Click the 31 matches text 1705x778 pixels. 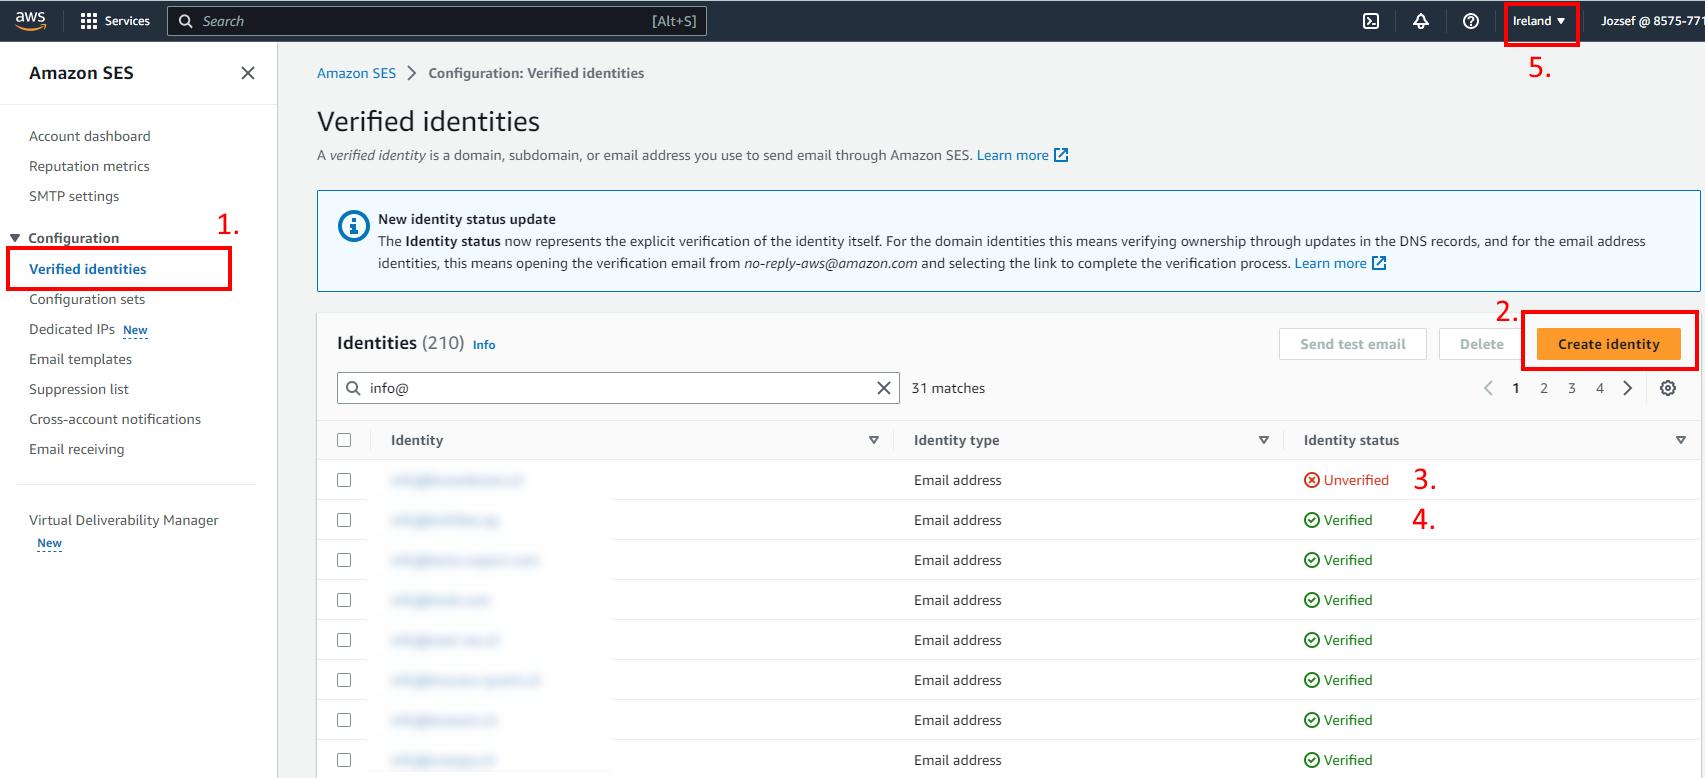point(948,388)
